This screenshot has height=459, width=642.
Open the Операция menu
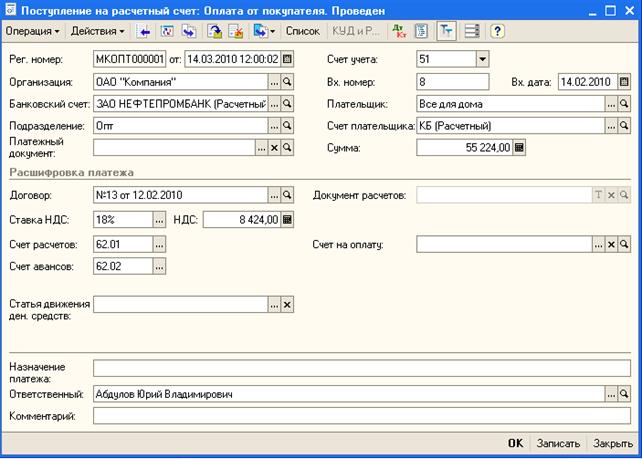pyautogui.click(x=33, y=31)
